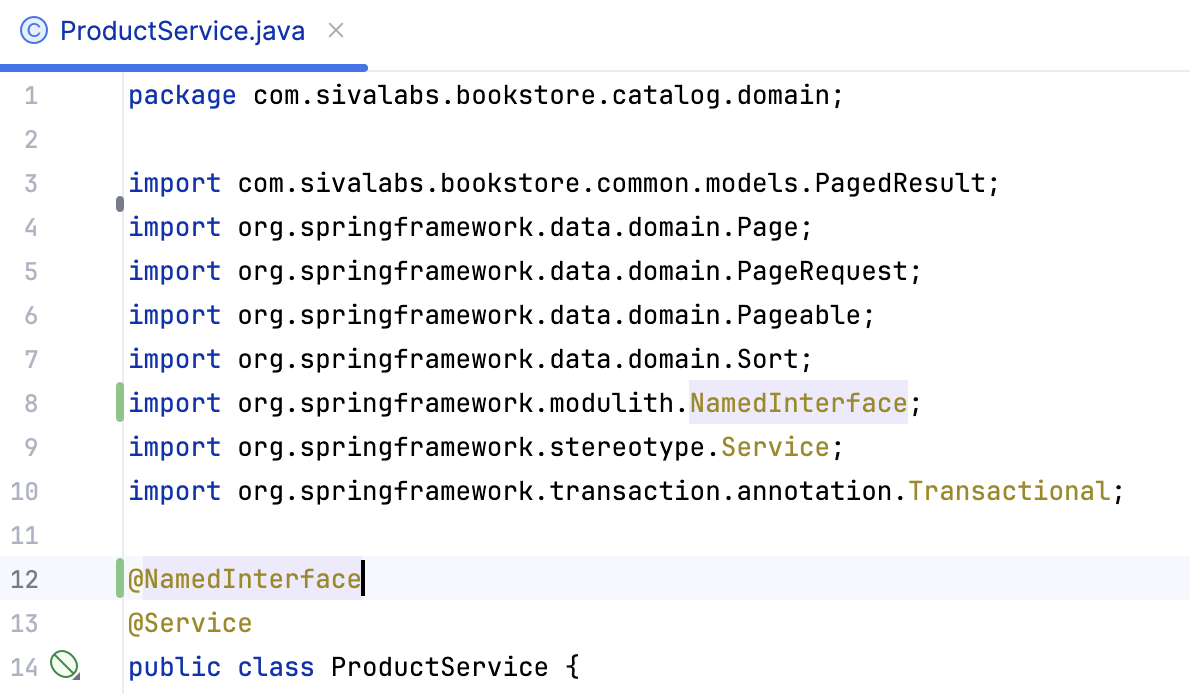Place cursor on the Pageable import line
This screenshot has height=694, width=1190.
[x=500, y=314]
